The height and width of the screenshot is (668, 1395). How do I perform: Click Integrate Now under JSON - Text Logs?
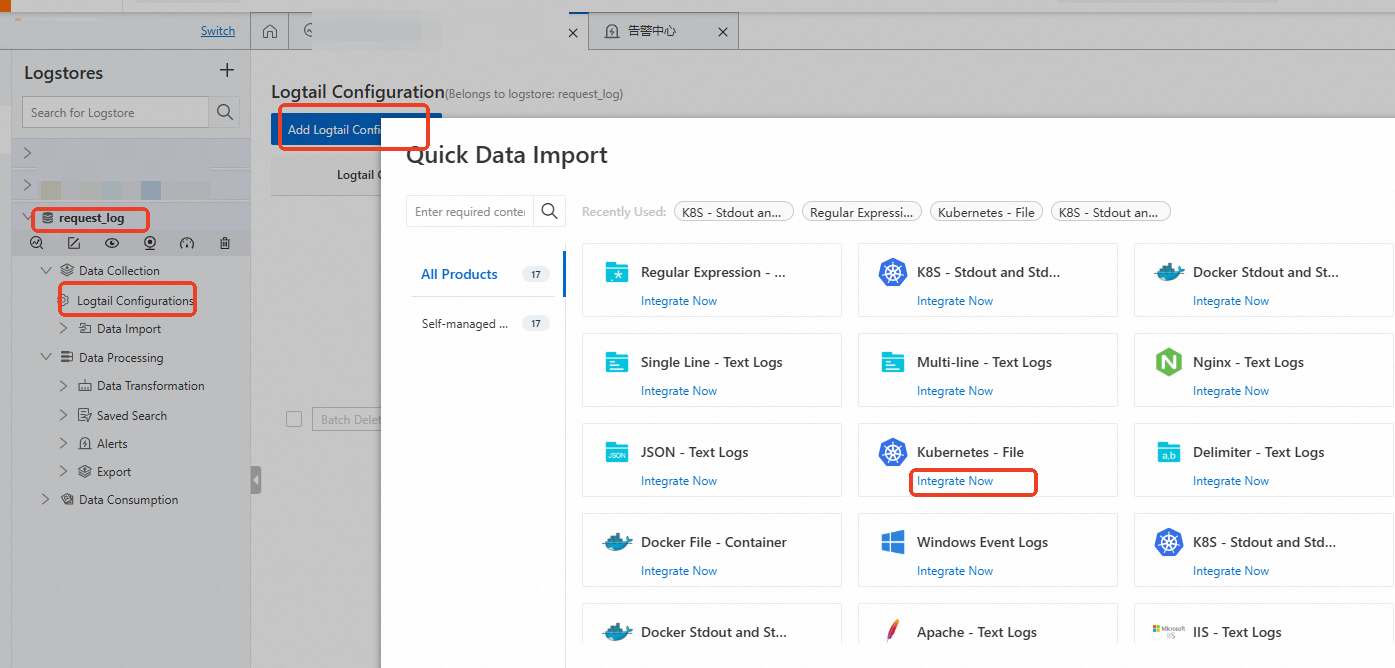tap(679, 481)
